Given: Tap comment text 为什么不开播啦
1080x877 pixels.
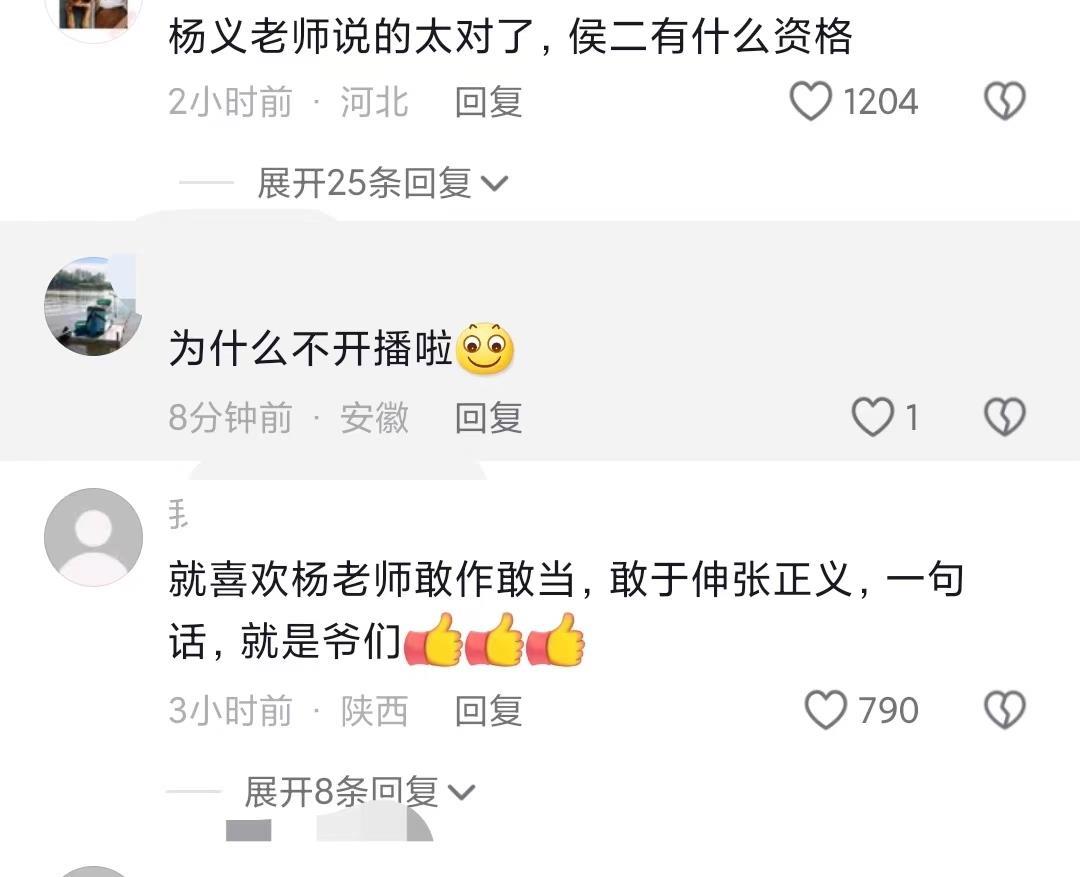Looking at the screenshot, I should coord(311,348).
